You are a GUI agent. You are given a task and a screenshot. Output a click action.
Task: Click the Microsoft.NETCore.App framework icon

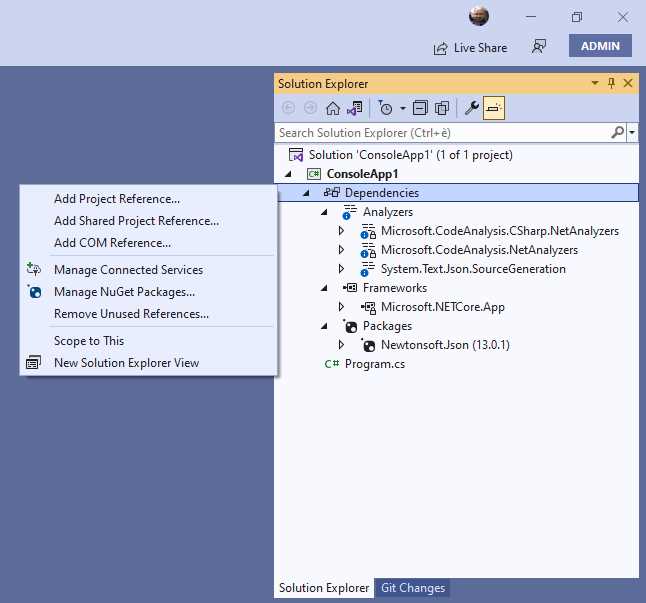[368, 307]
